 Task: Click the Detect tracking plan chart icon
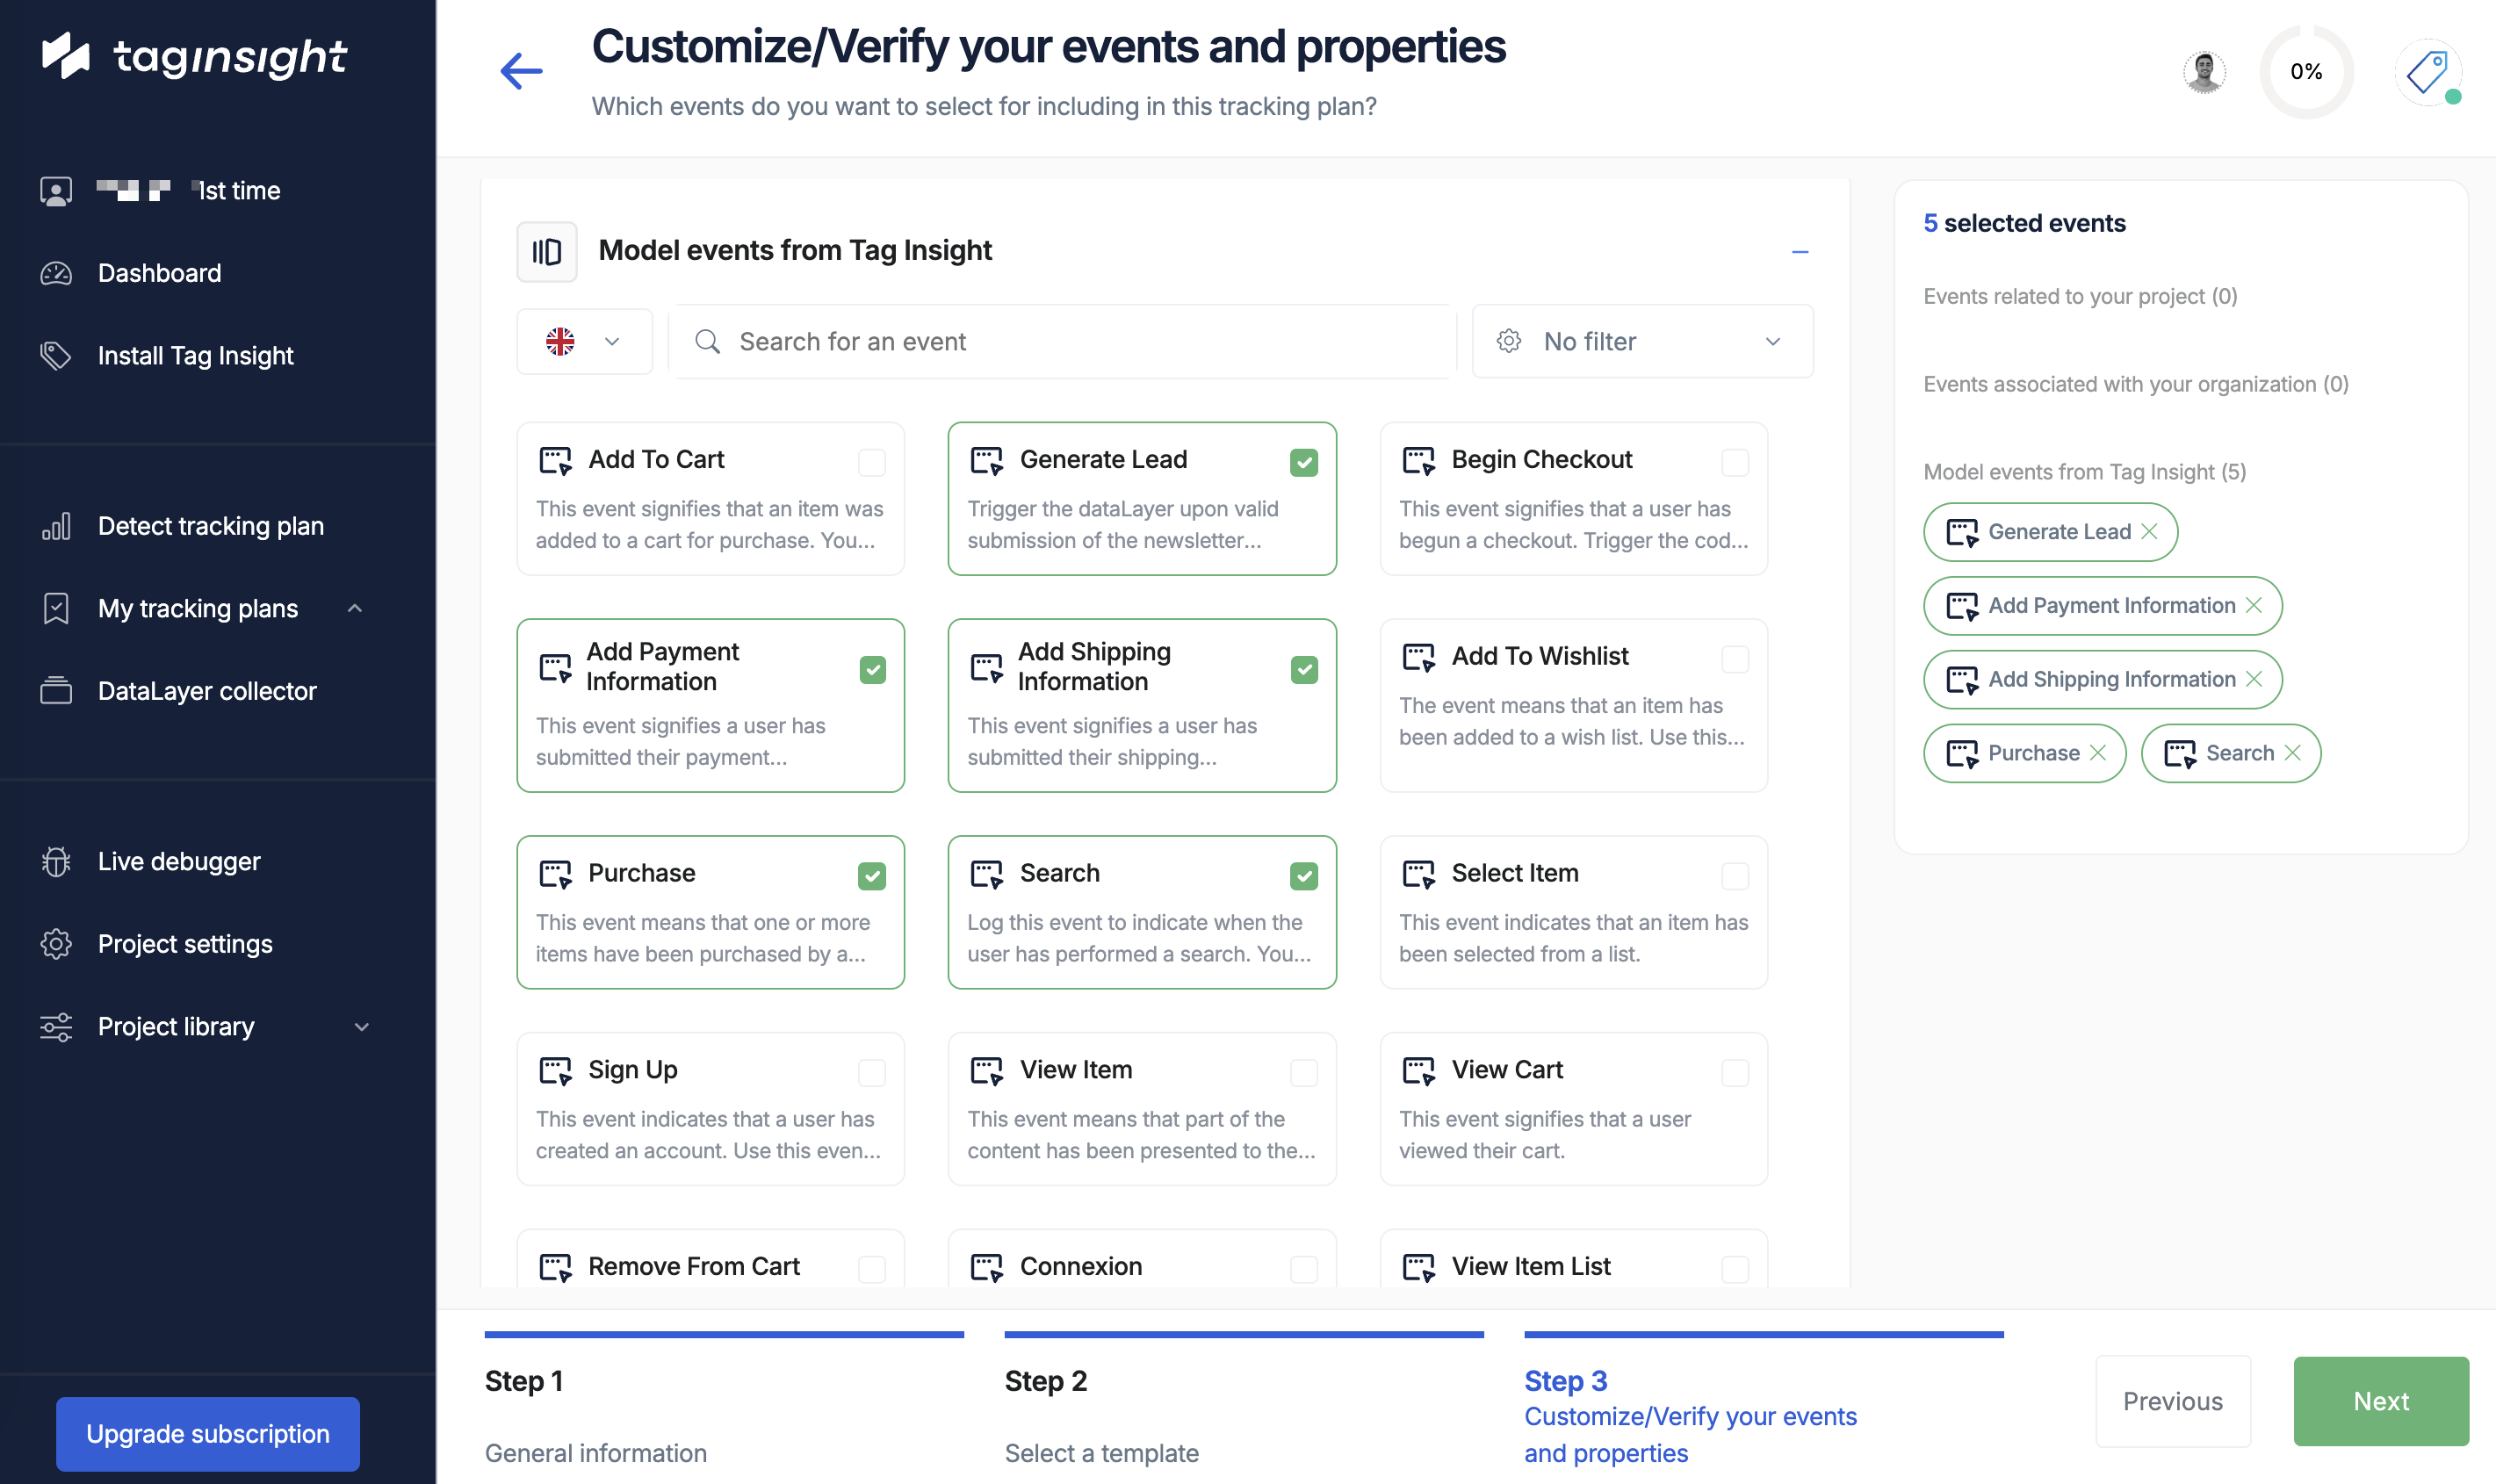56,526
